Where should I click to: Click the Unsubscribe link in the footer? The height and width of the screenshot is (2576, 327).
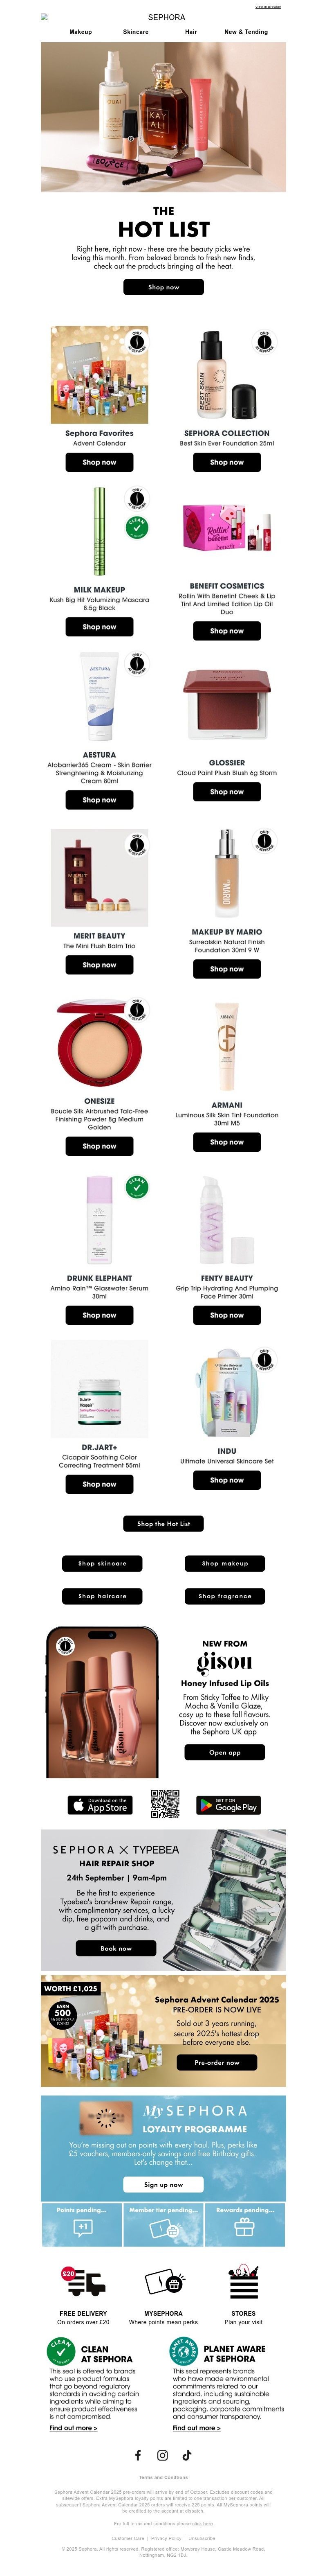[x=201, y=2538]
